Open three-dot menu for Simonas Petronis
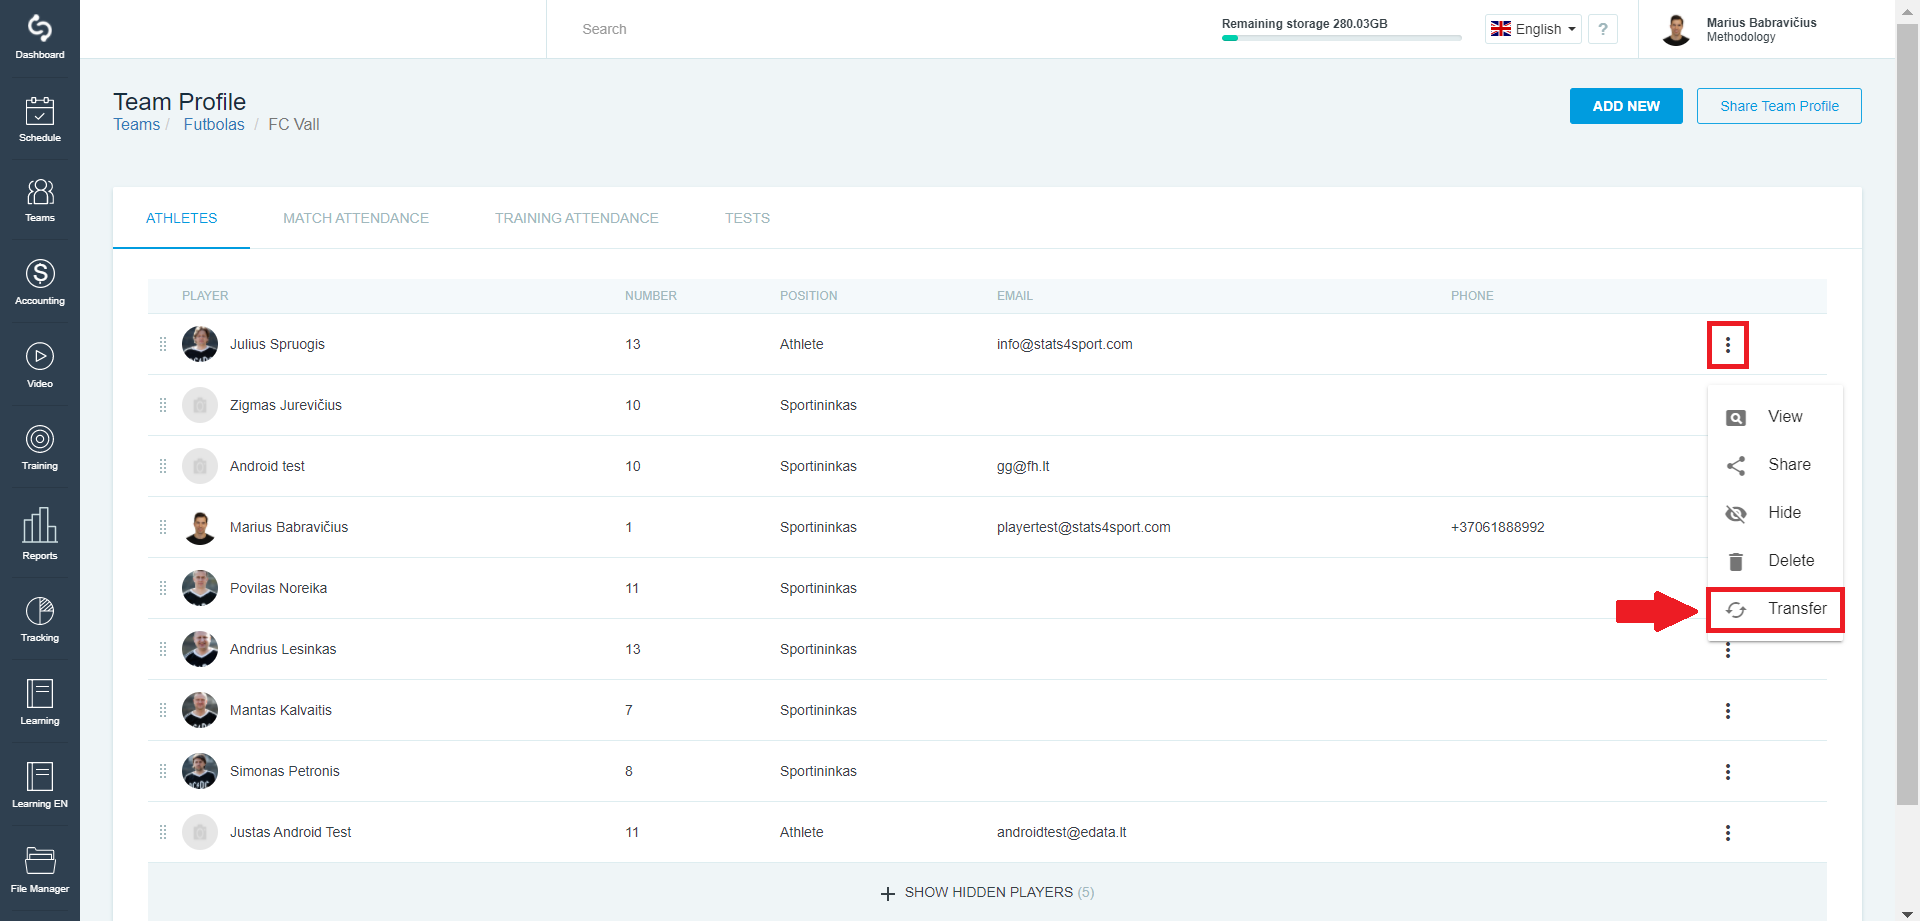The height and width of the screenshot is (921, 1920). [1727, 772]
